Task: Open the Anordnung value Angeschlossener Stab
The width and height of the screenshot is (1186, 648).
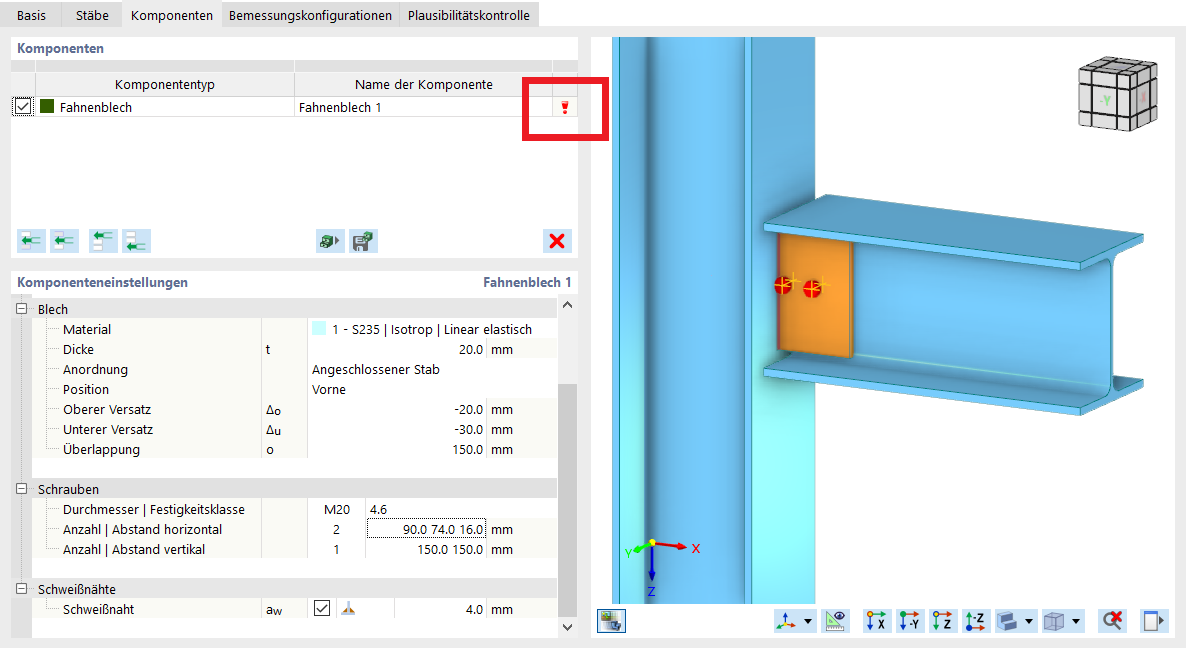Action: (x=376, y=369)
